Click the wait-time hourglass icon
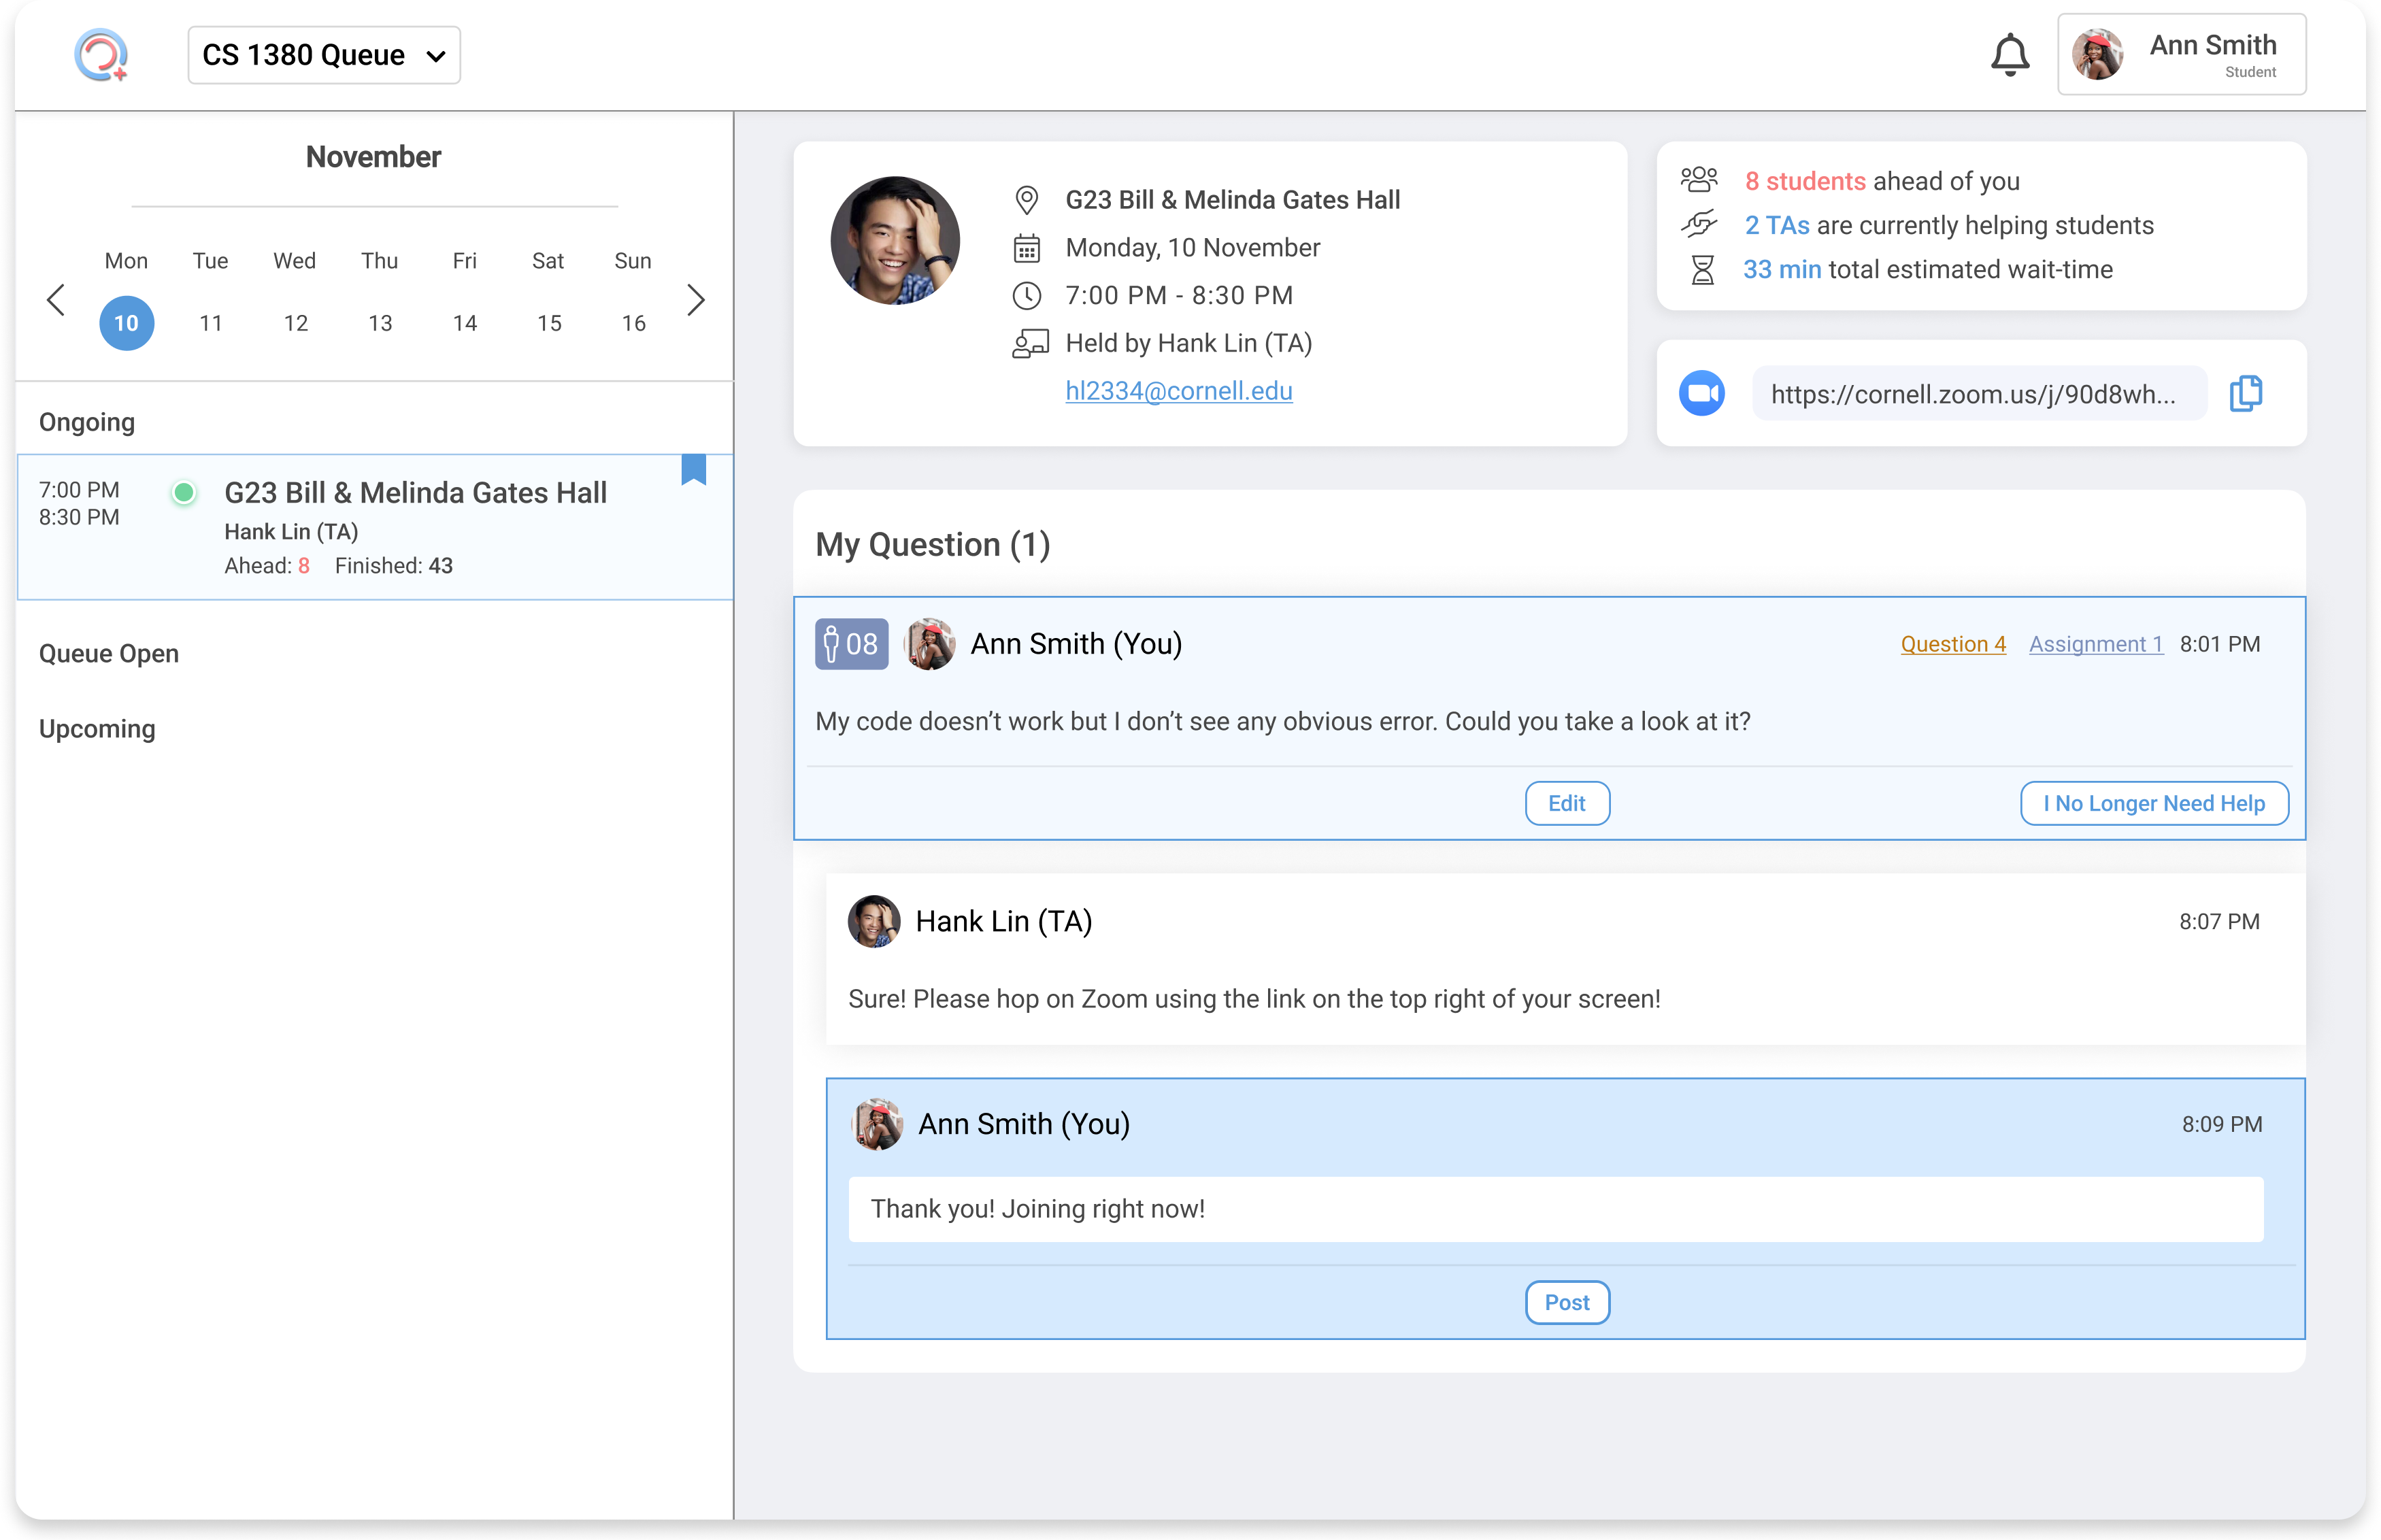Image resolution: width=2381 pixels, height=1540 pixels. click(x=1702, y=269)
